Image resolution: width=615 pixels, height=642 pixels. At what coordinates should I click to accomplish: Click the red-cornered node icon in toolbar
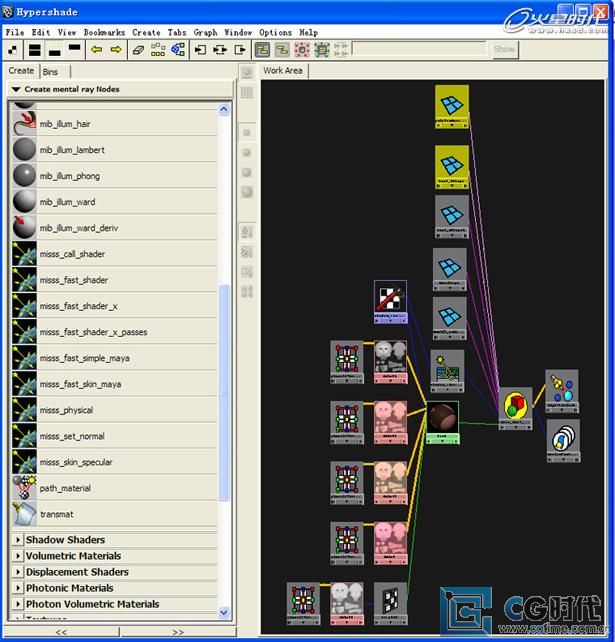(x=302, y=50)
